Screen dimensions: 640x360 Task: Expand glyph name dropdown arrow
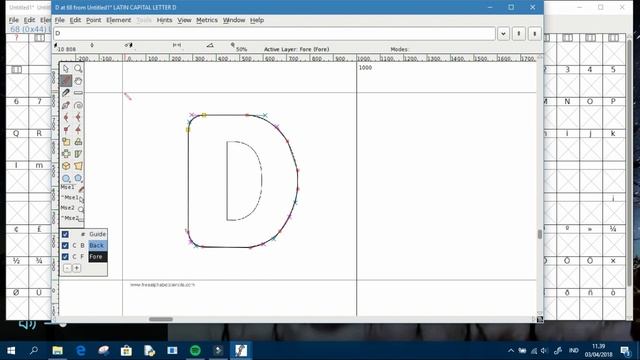[503, 34]
